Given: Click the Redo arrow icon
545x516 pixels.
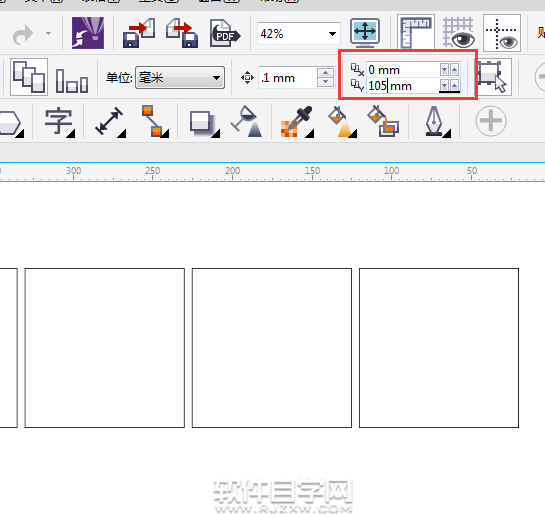Looking at the screenshot, I should [23, 34].
